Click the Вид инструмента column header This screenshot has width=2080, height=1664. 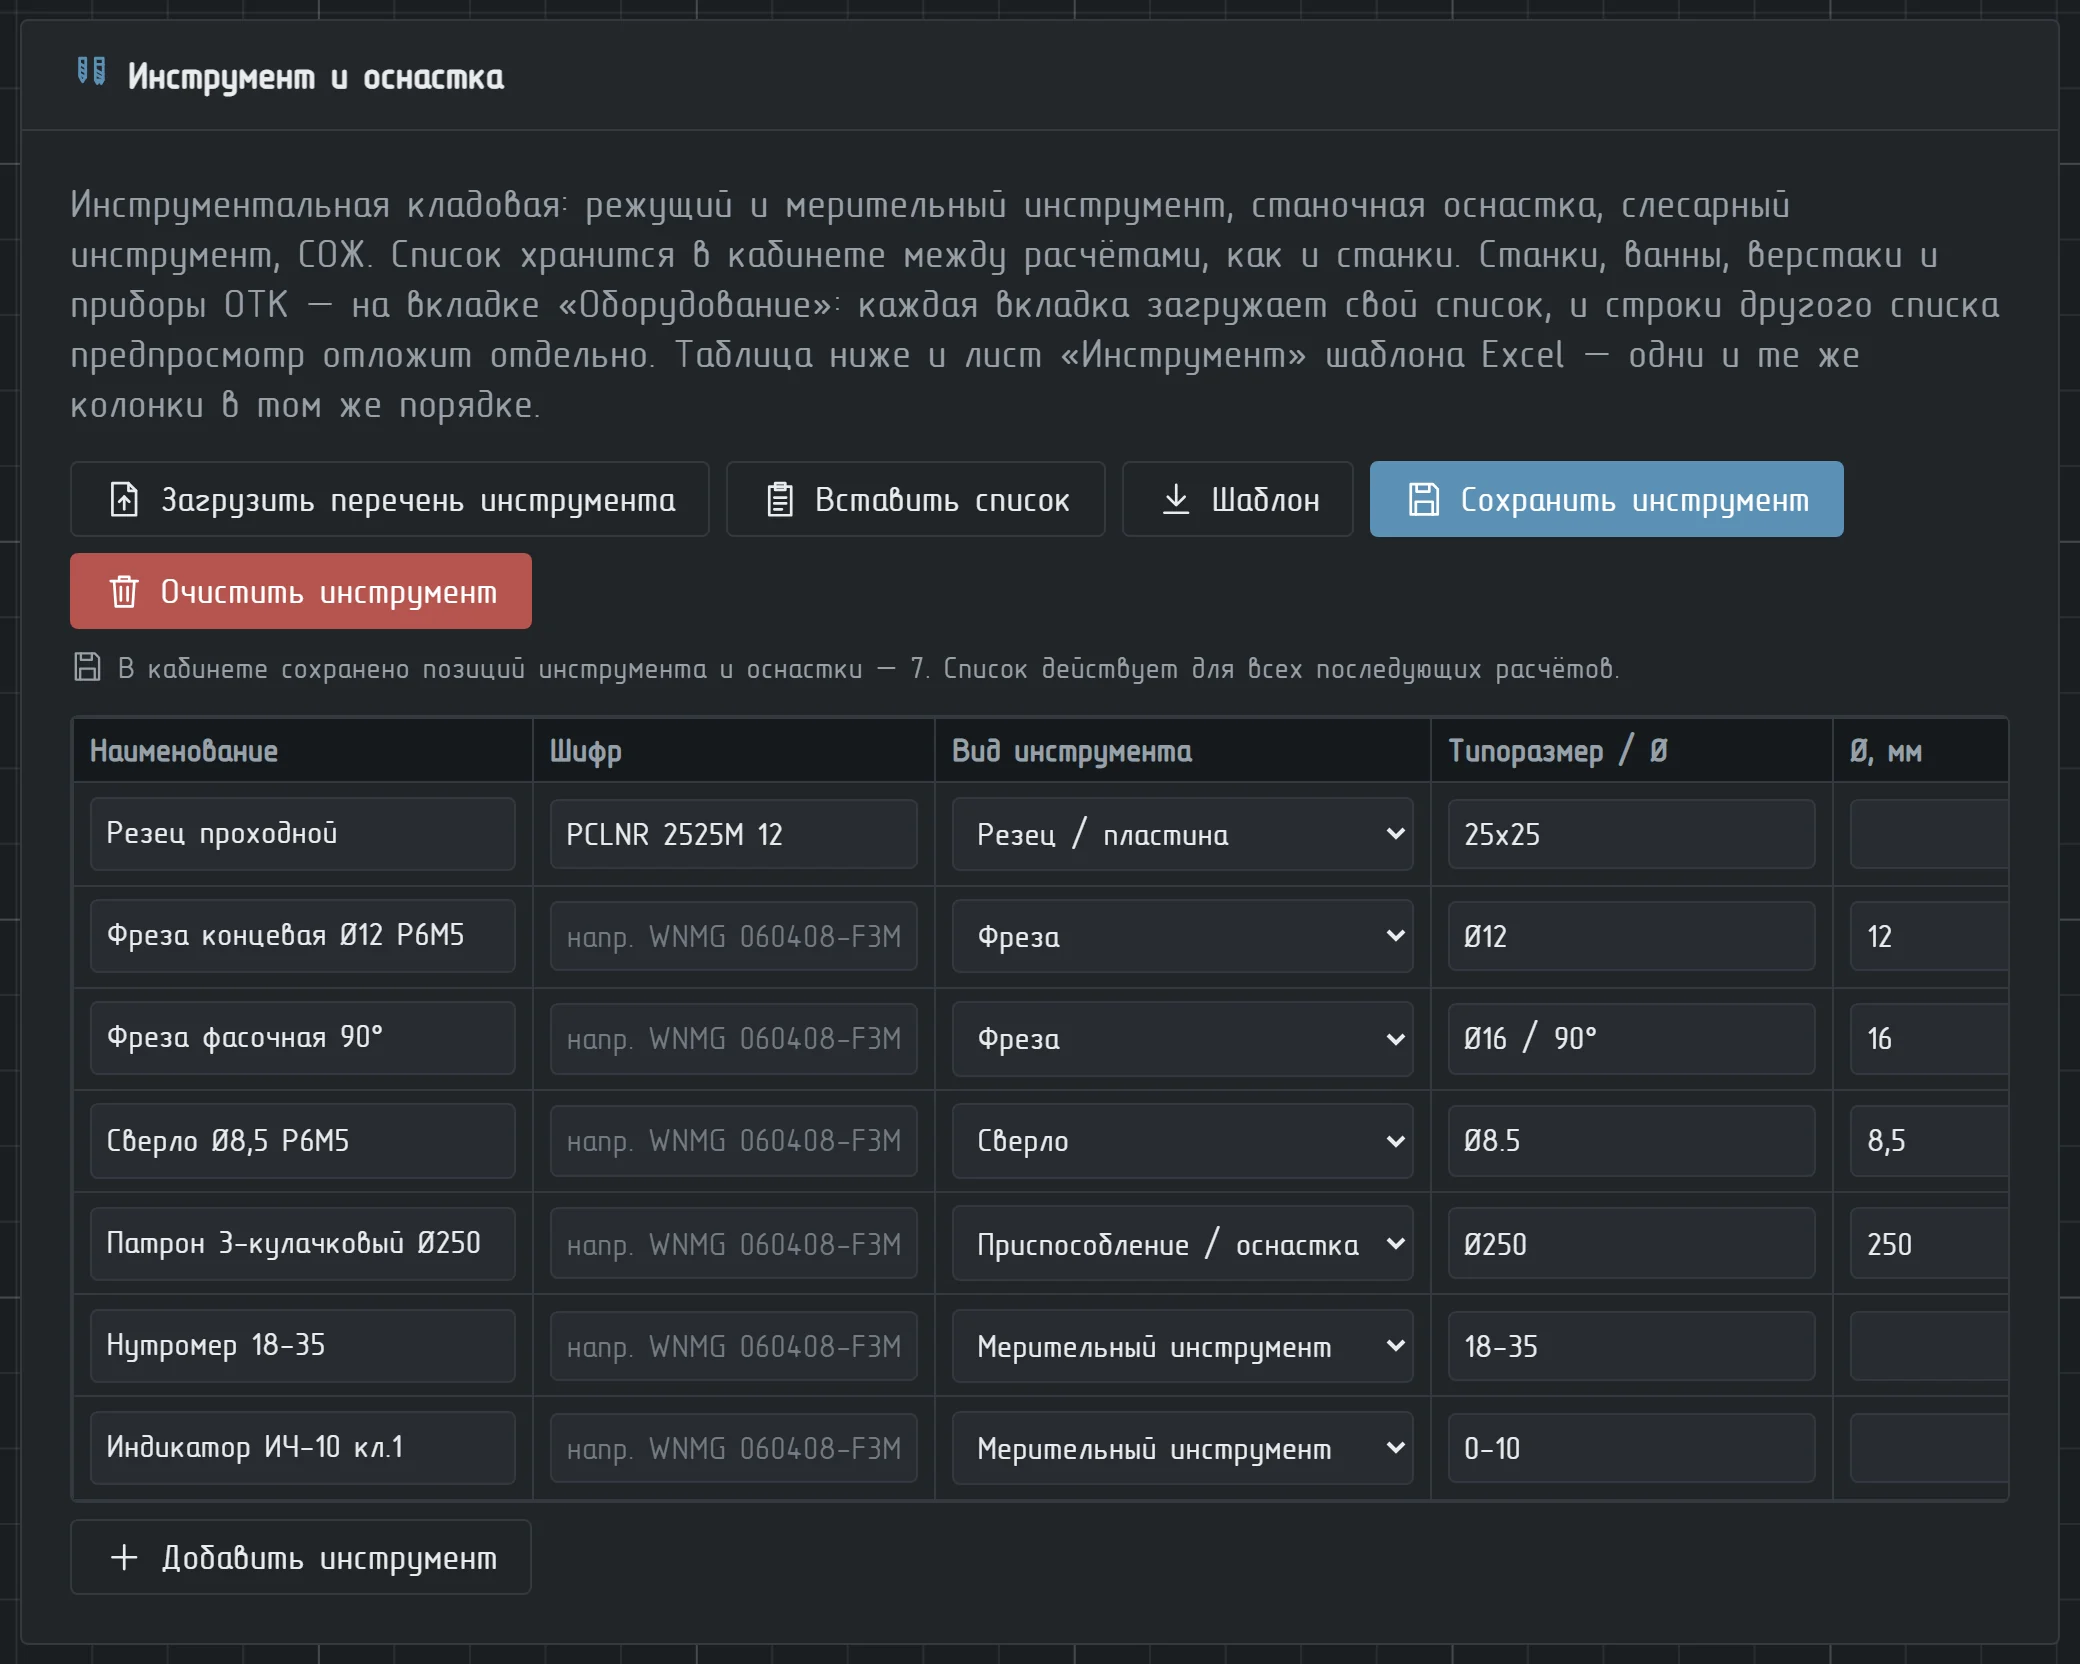pyautogui.click(x=1182, y=751)
